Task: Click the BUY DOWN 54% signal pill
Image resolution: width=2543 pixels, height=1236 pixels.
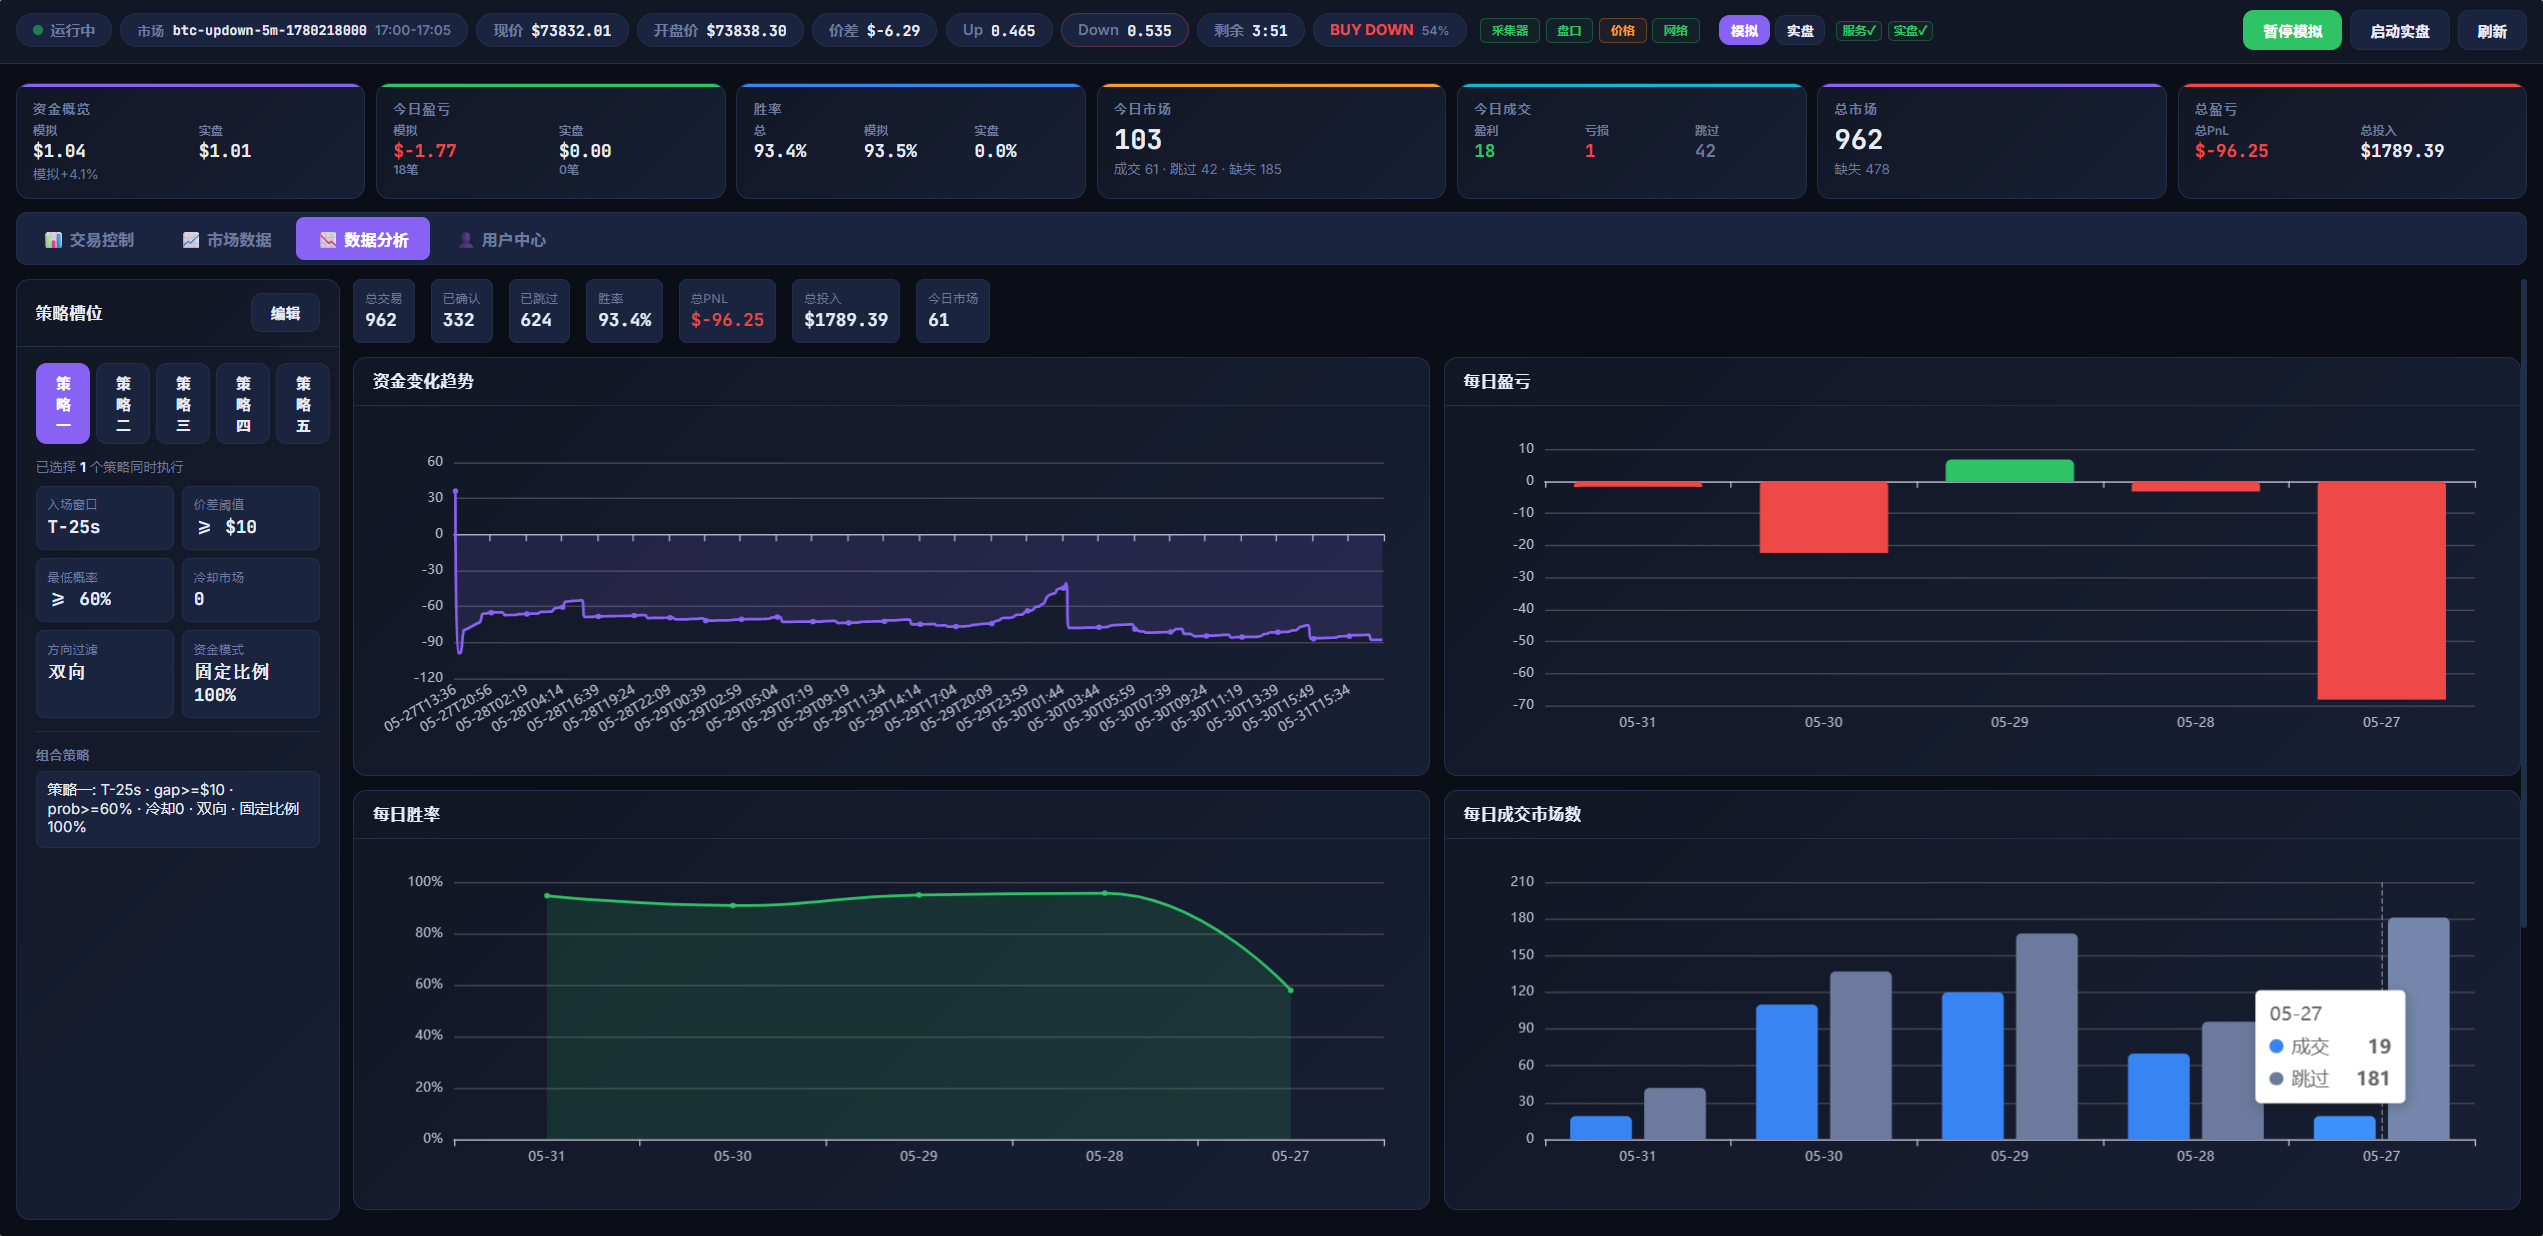Action: pyautogui.click(x=1388, y=31)
